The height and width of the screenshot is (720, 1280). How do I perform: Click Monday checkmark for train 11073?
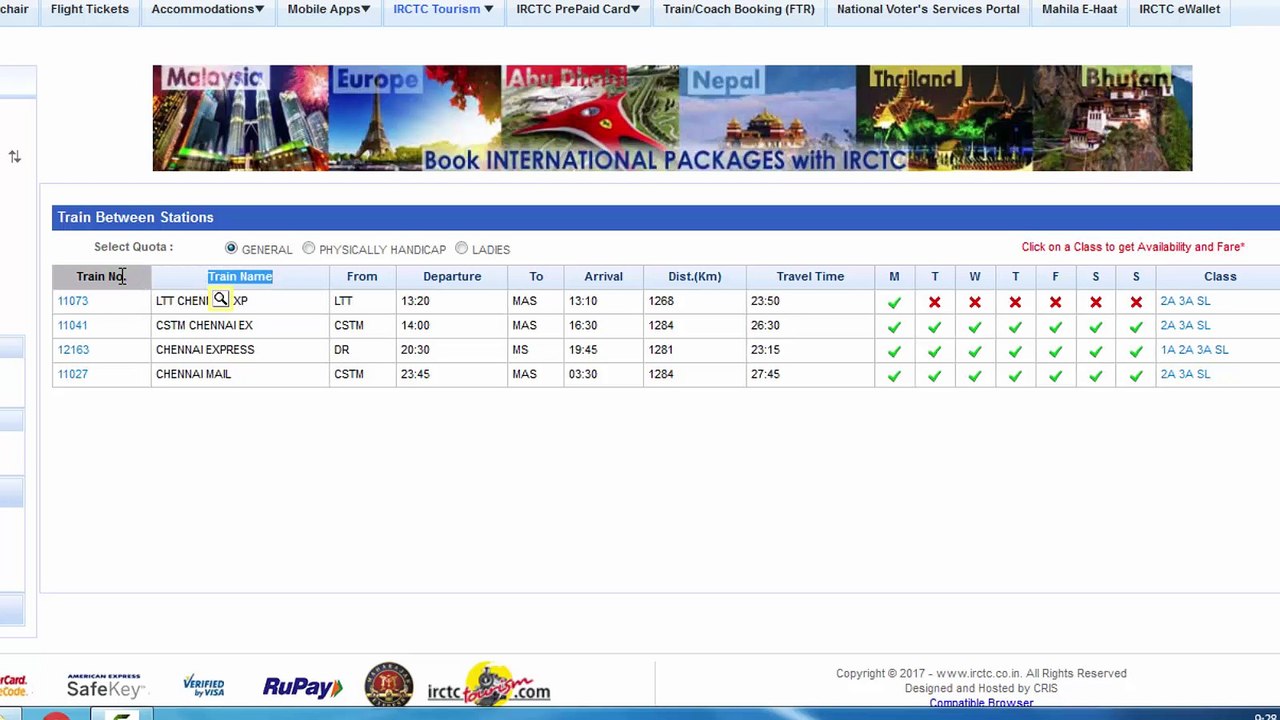[894, 302]
